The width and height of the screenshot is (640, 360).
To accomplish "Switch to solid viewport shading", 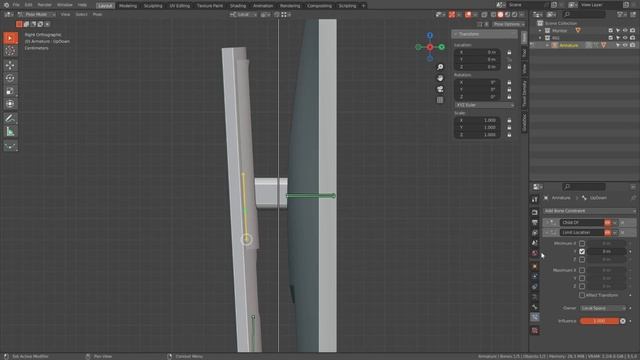I will point(500,14).
